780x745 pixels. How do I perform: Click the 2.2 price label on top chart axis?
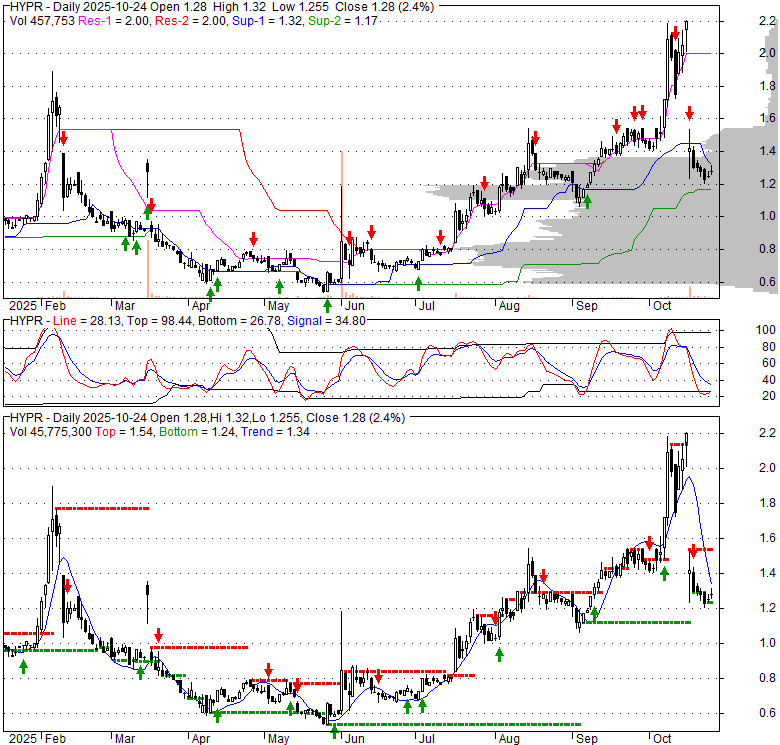767,21
